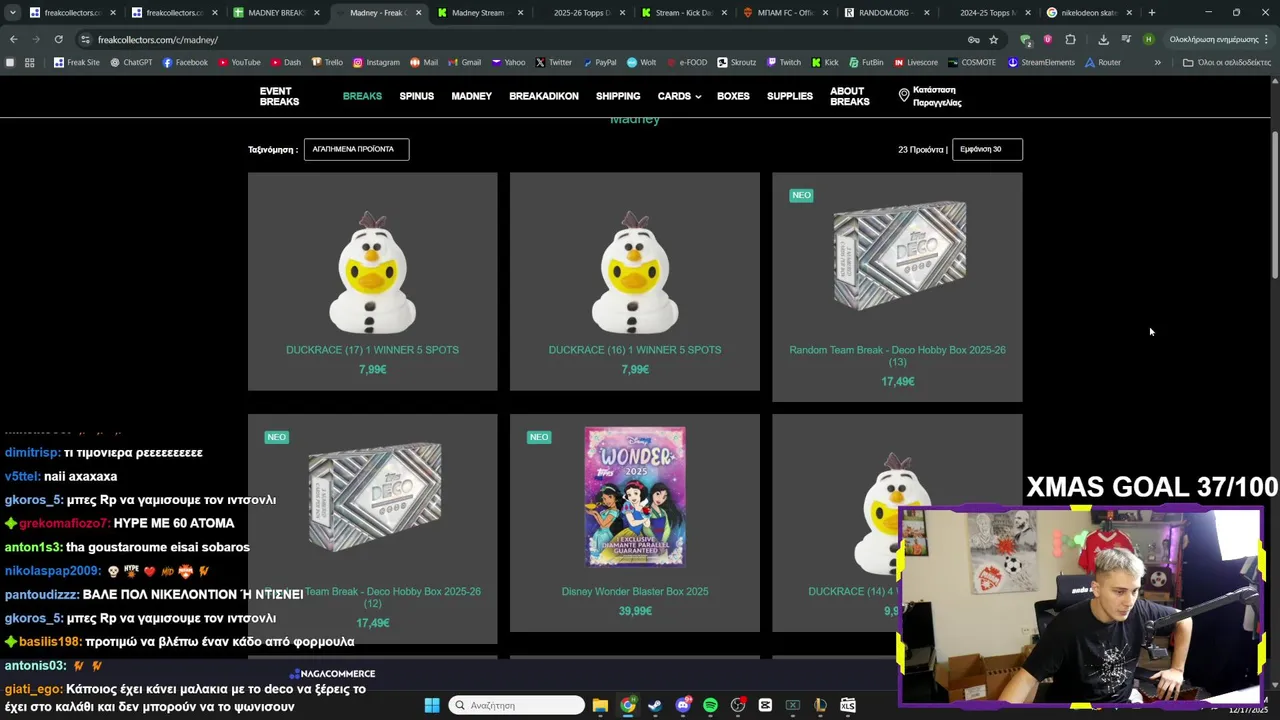Open a new browser tab

[1152, 13]
